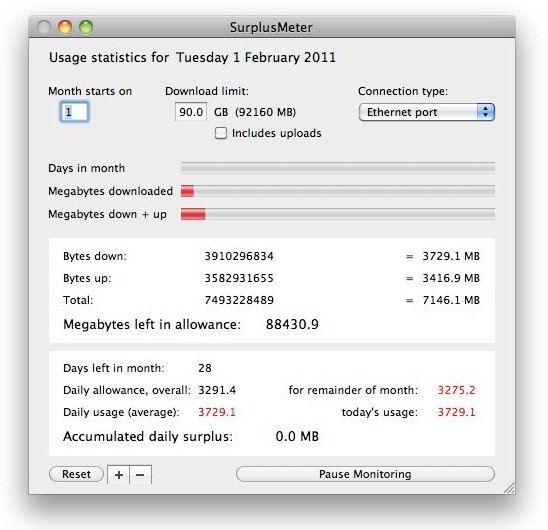The height and width of the screenshot is (530, 548).
Task: Click the Total value 7493228489
Action: click(x=239, y=300)
